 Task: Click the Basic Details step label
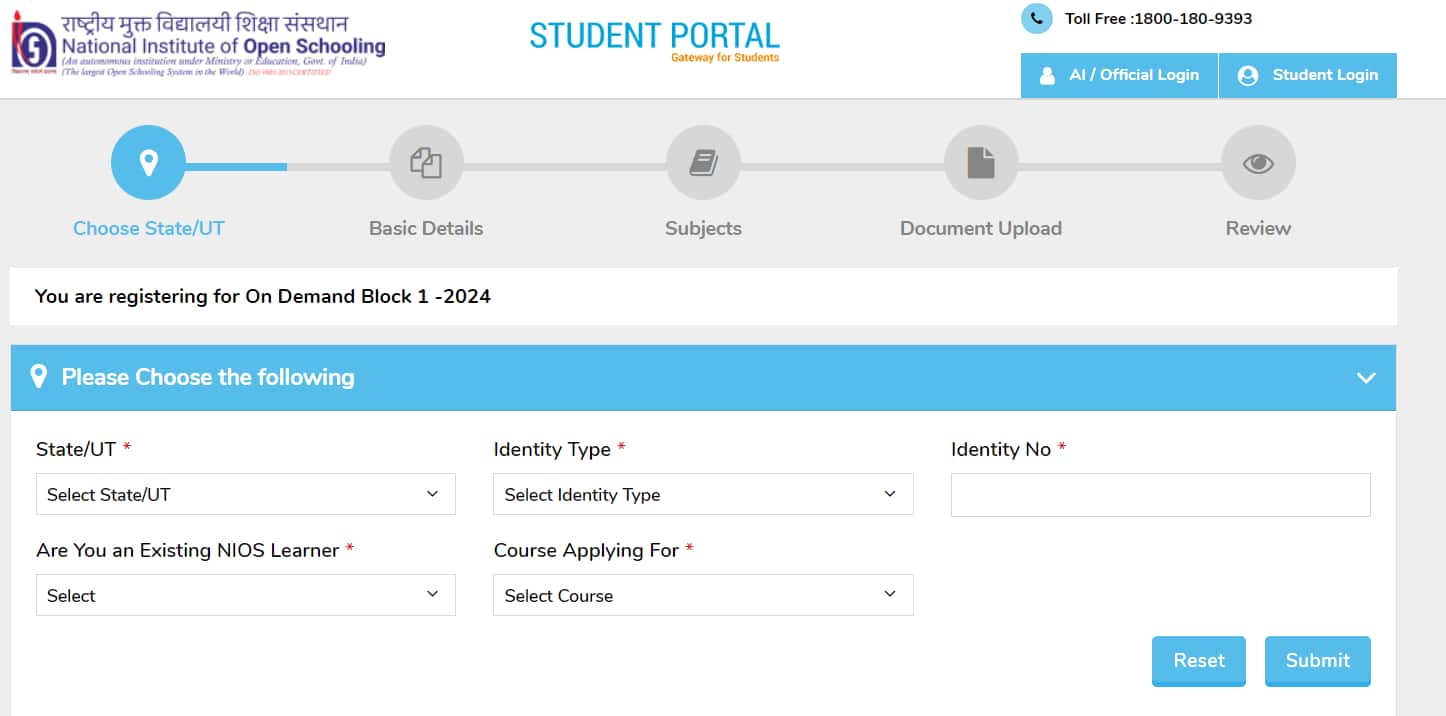tap(426, 228)
